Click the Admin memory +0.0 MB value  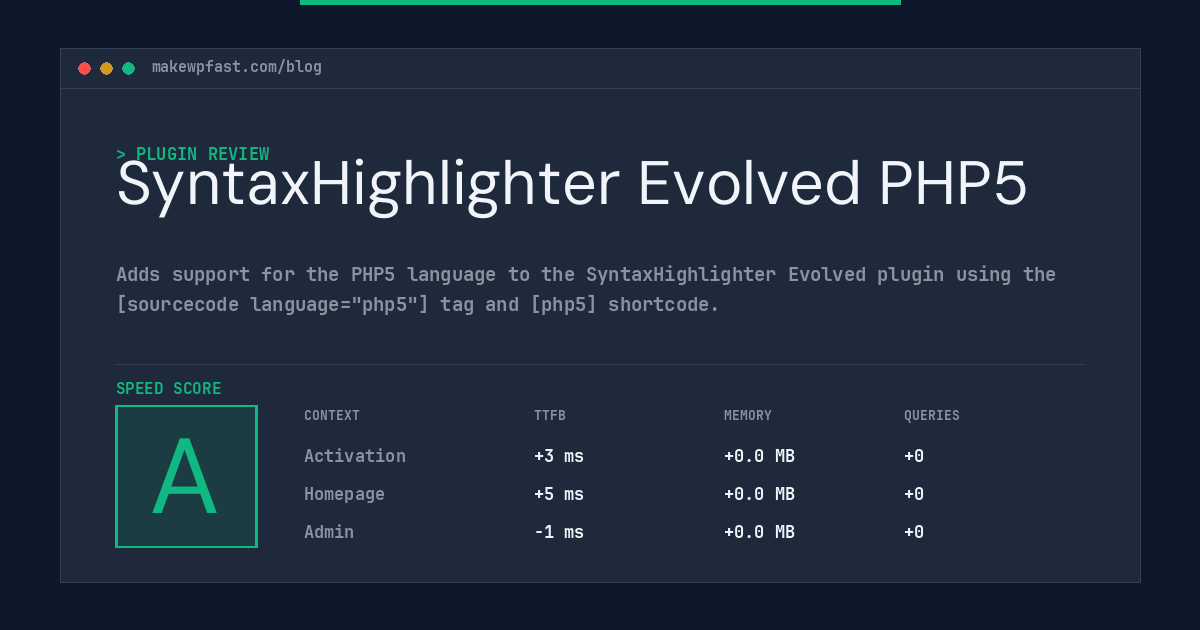click(759, 532)
